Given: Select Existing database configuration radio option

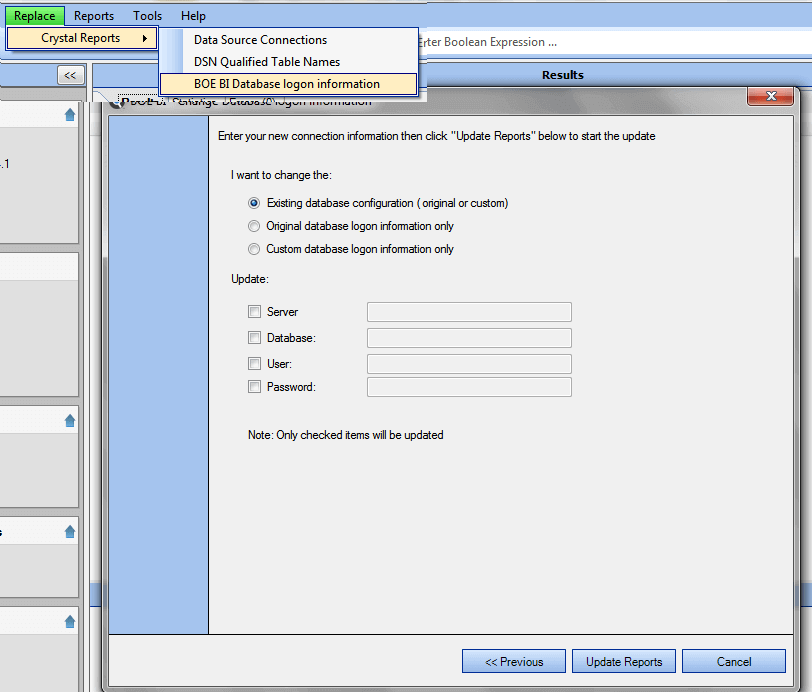Looking at the screenshot, I should coord(254,203).
